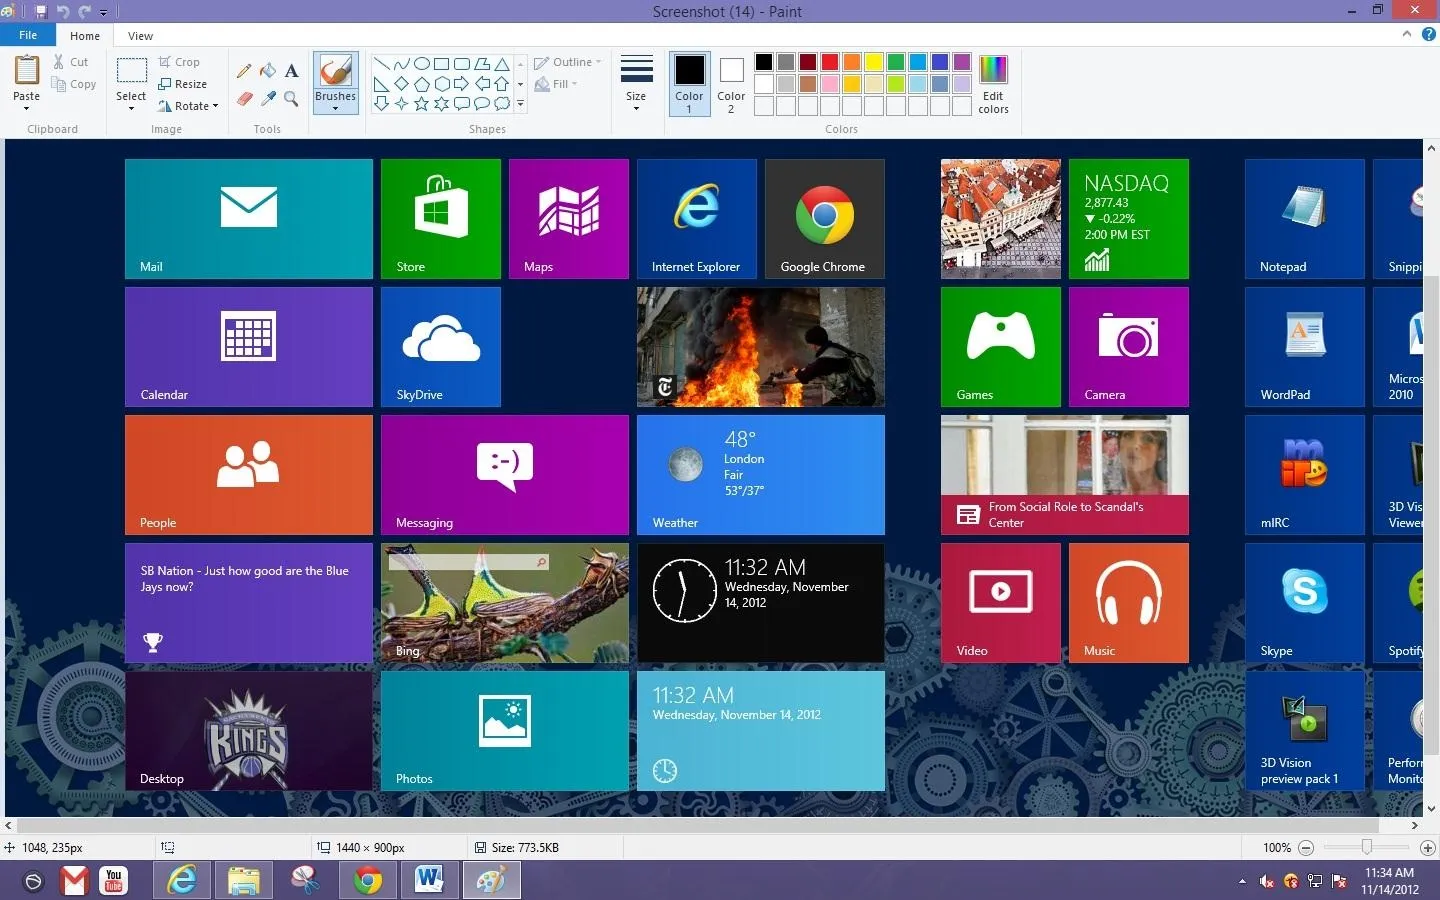Choose the Rectangle shape
The image size is (1440, 900).
pos(441,64)
